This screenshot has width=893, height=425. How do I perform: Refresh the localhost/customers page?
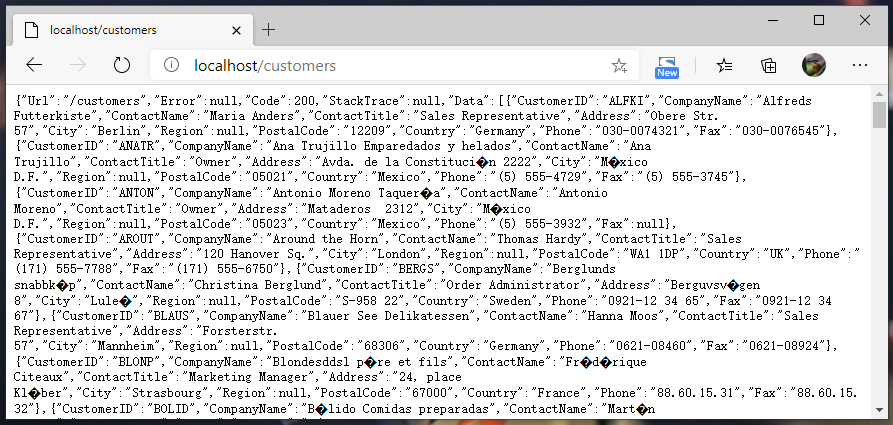[x=122, y=66]
